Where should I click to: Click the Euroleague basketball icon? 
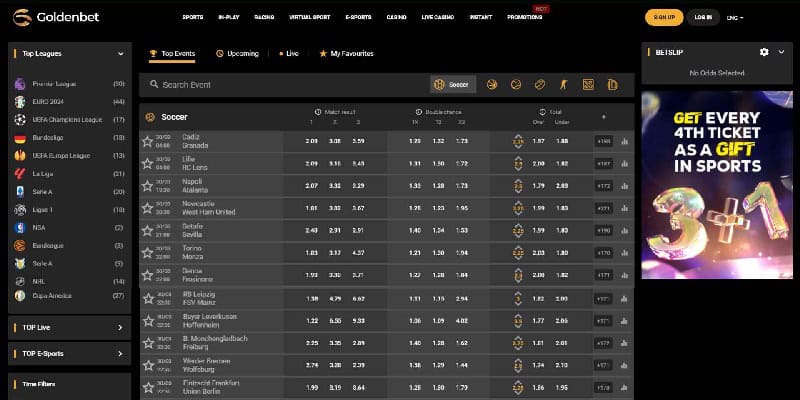(x=20, y=245)
